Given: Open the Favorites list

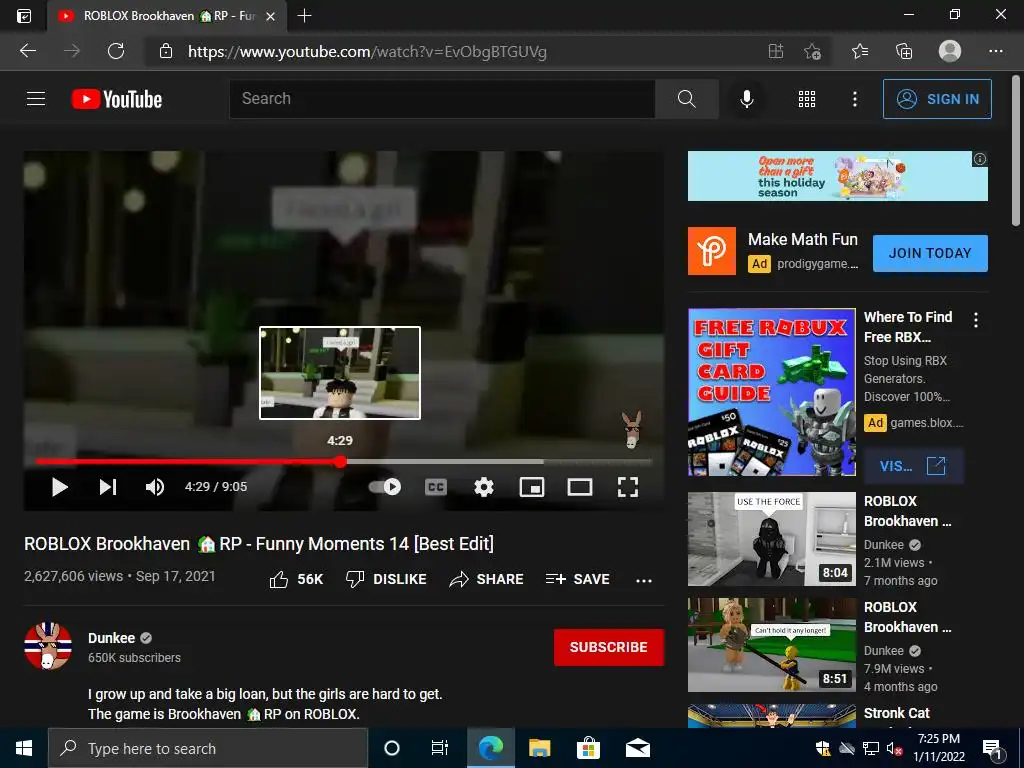Looking at the screenshot, I should (x=860, y=51).
